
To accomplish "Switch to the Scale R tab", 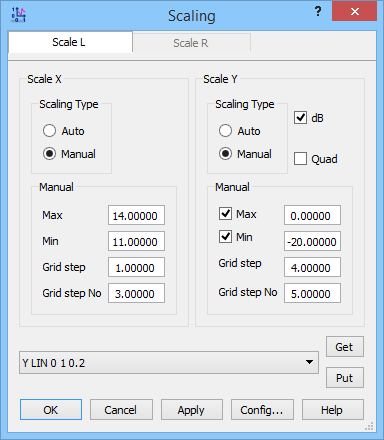I will pyautogui.click(x=191, y=43).
